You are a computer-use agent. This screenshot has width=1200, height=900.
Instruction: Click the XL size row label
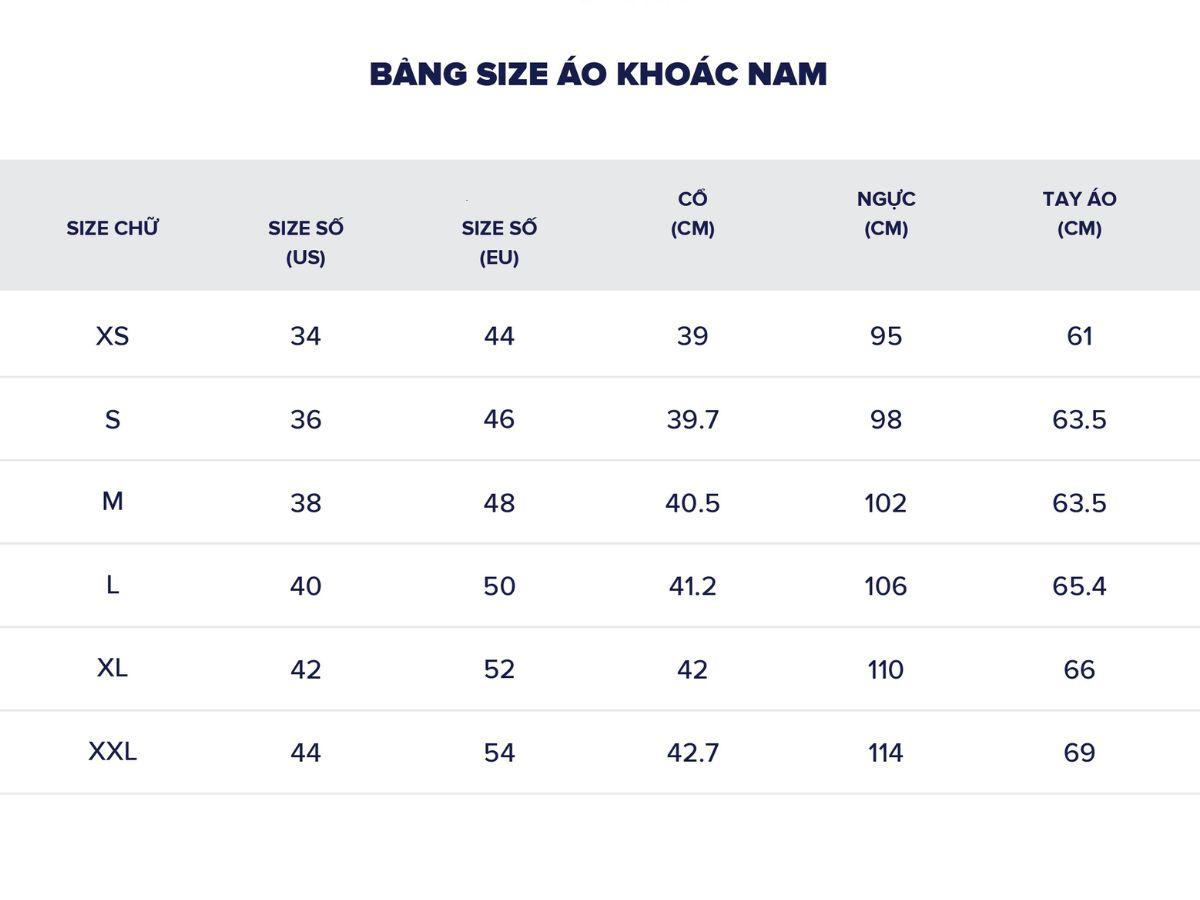(x=113, y=668)
